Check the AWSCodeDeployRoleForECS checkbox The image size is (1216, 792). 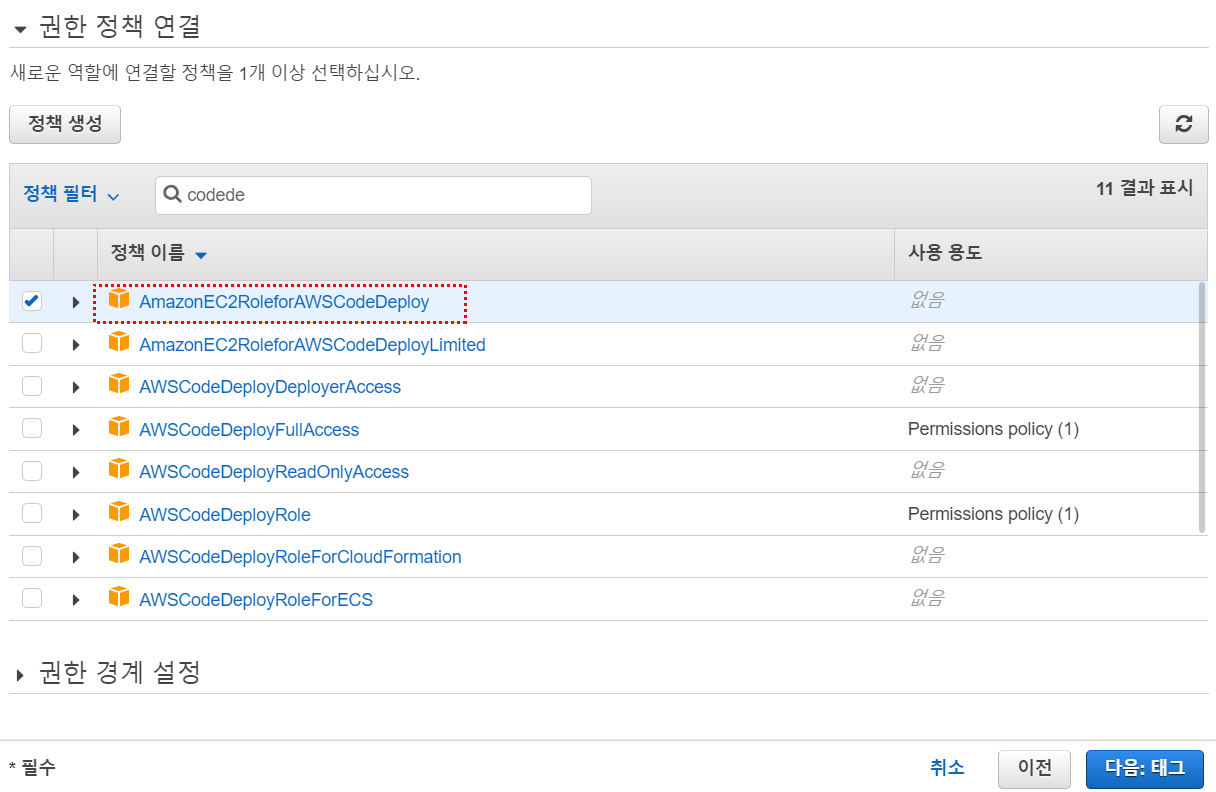tap(32, 598)
